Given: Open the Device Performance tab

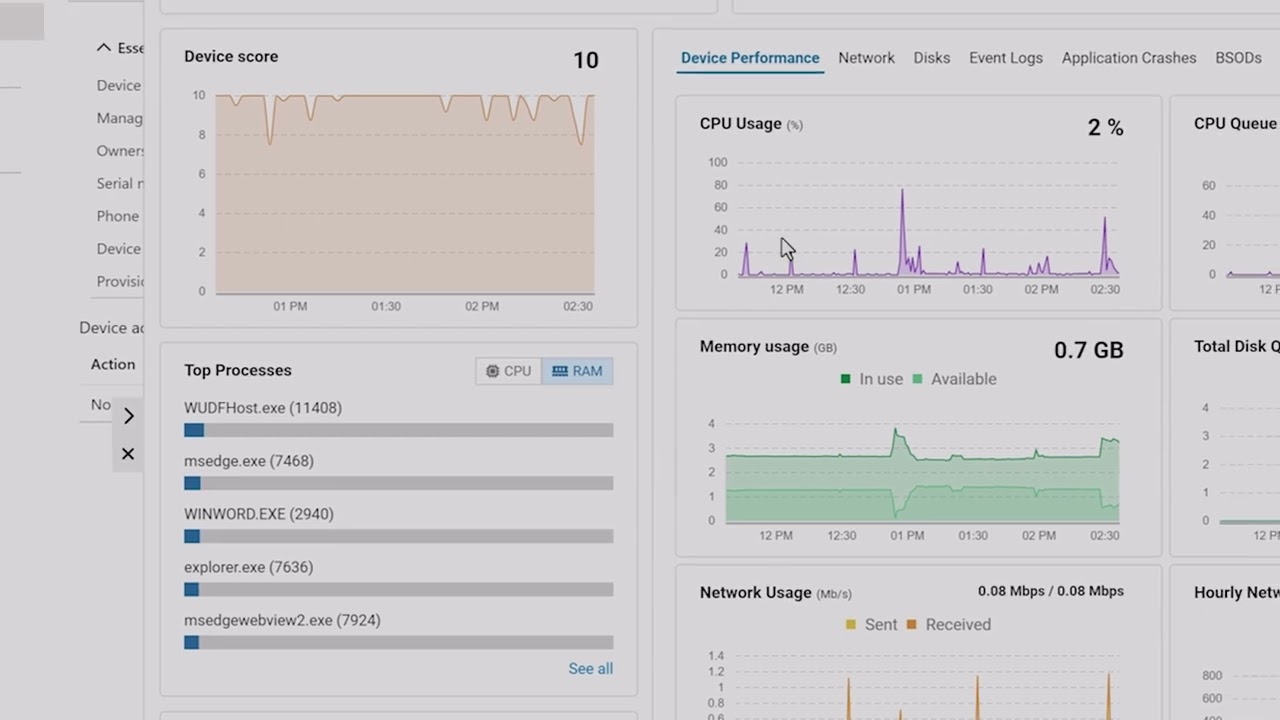Looking at the screenshot, I should pyautogui.click(x=750, y=58).
